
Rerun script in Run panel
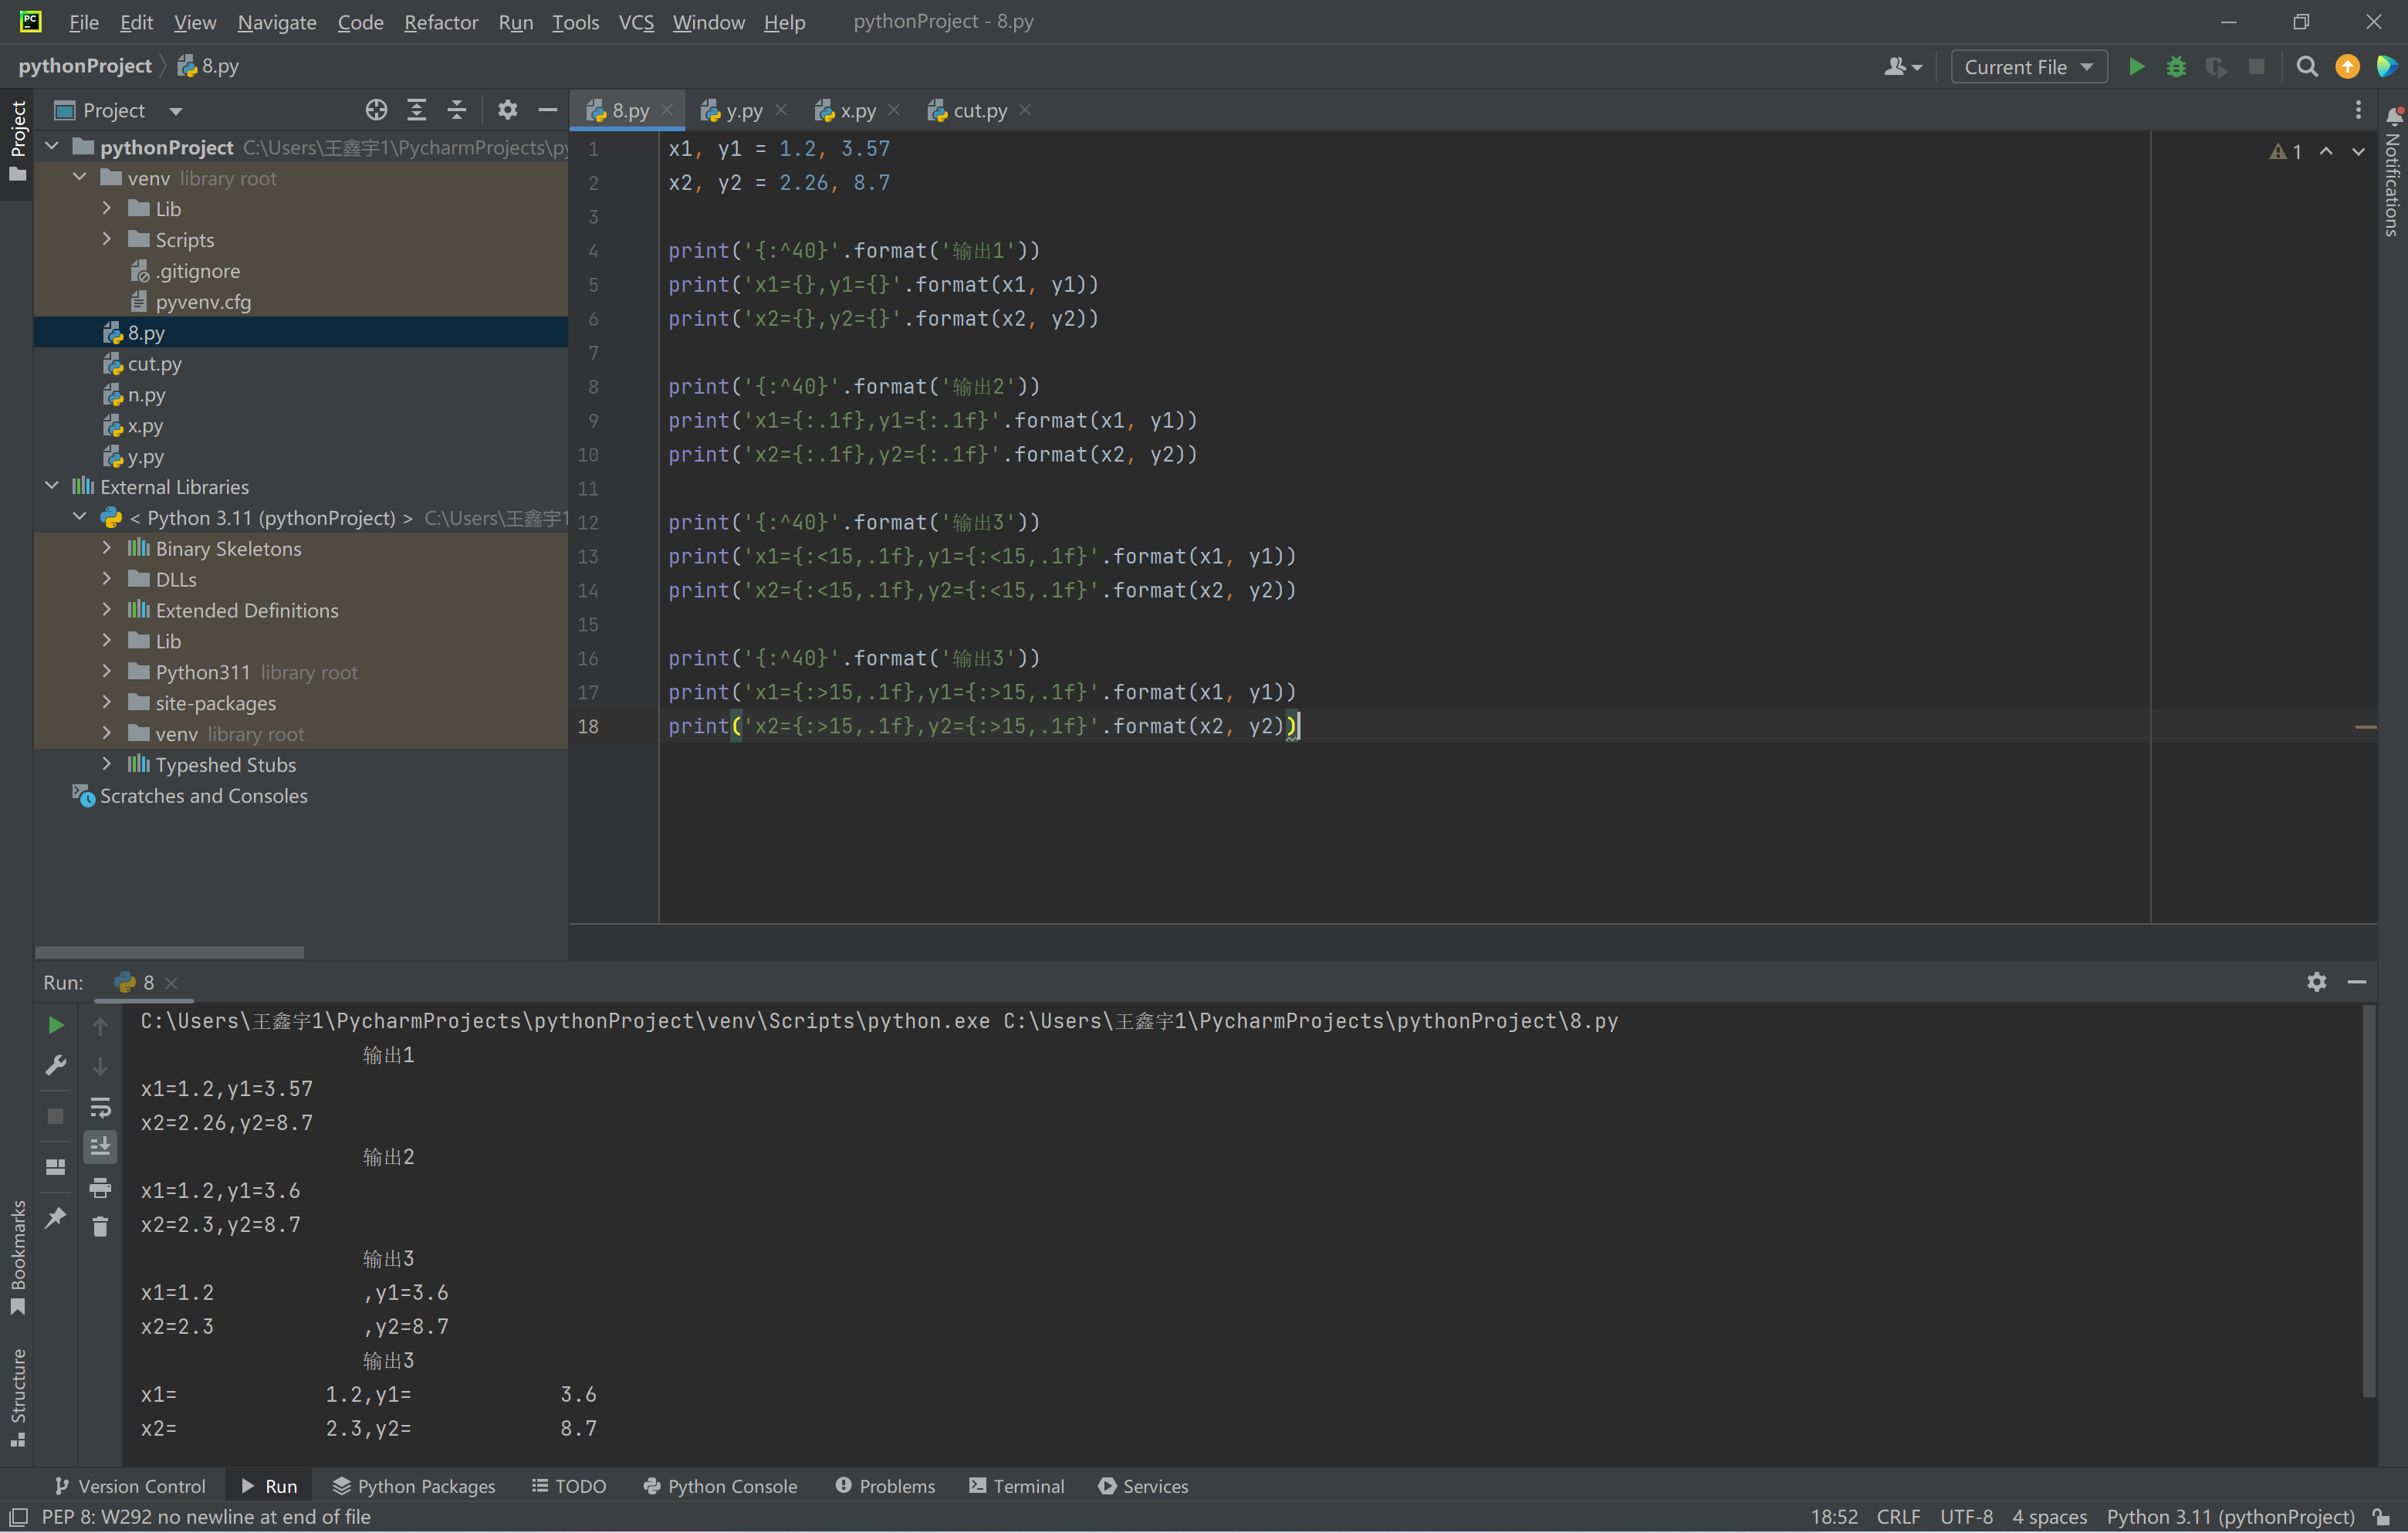coord(56,1025)
